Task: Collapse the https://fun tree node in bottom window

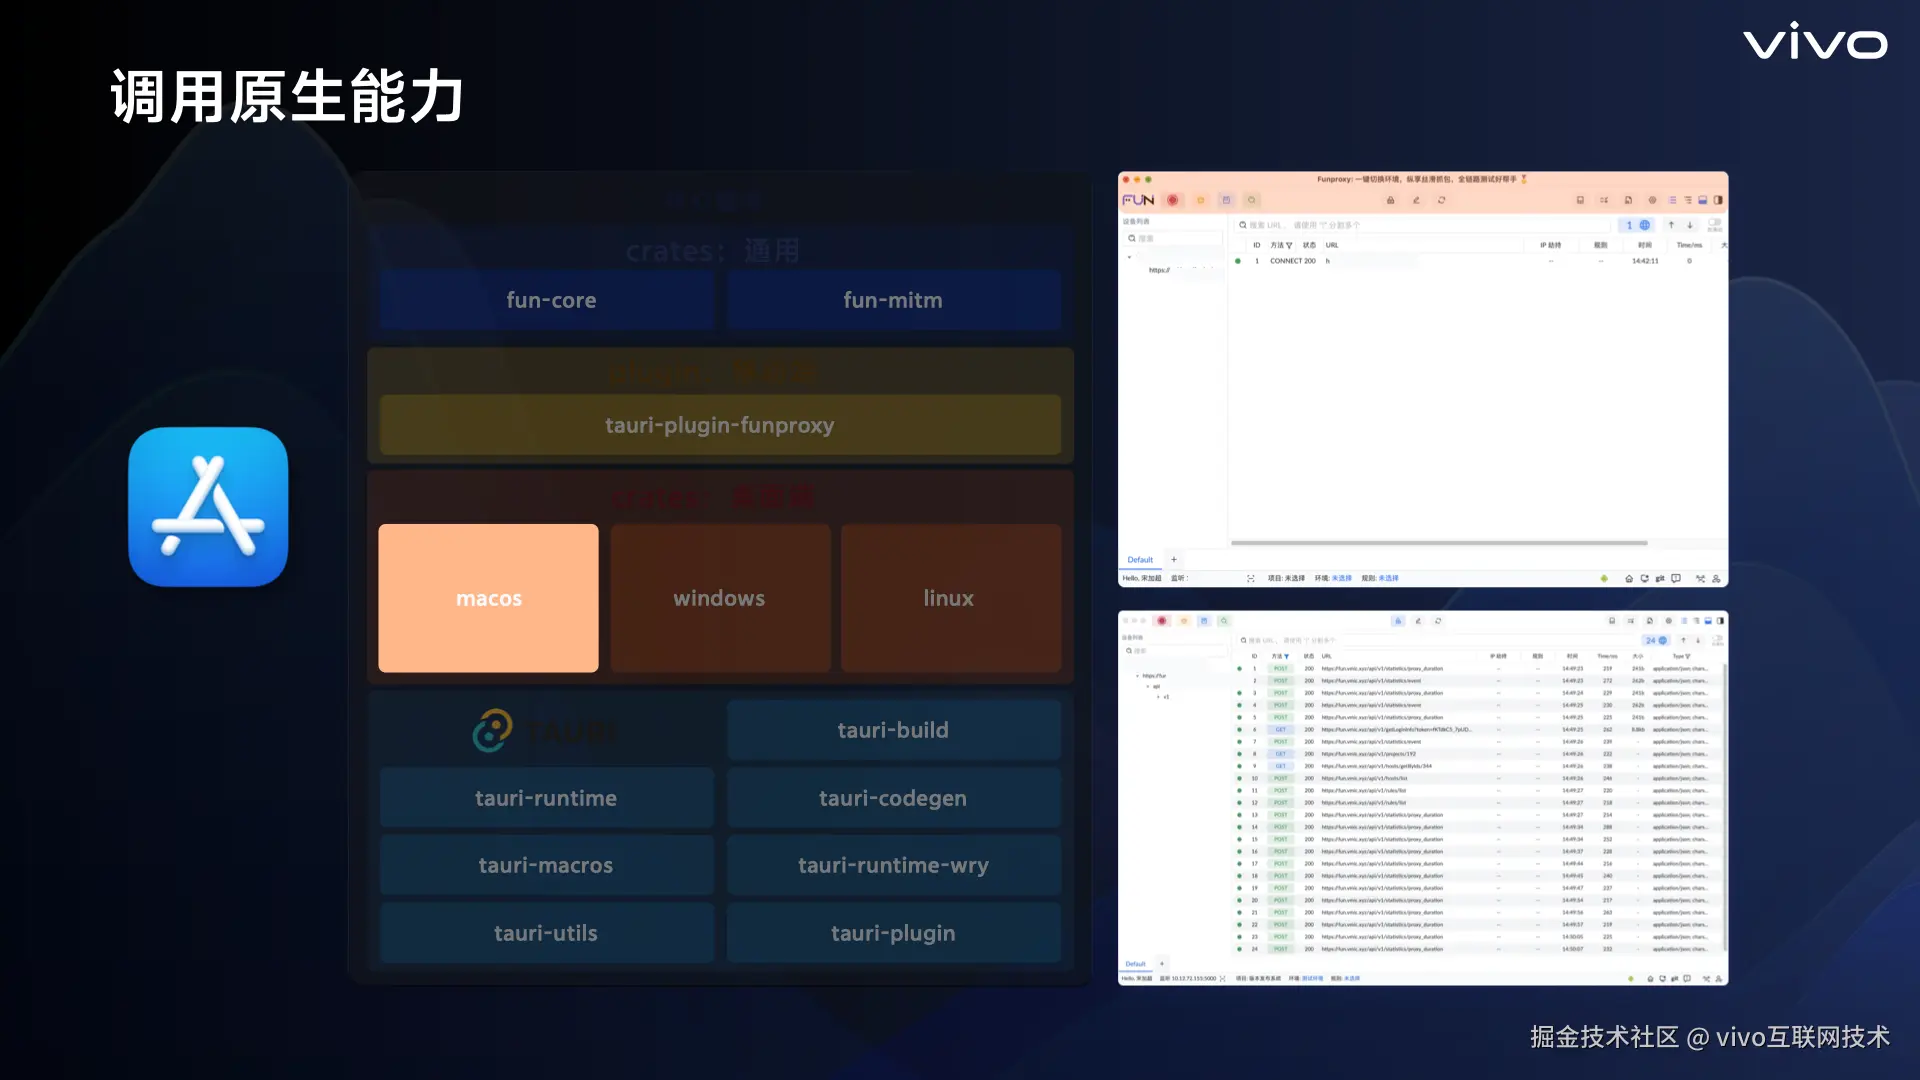Action: click(x=1138, y=676)
